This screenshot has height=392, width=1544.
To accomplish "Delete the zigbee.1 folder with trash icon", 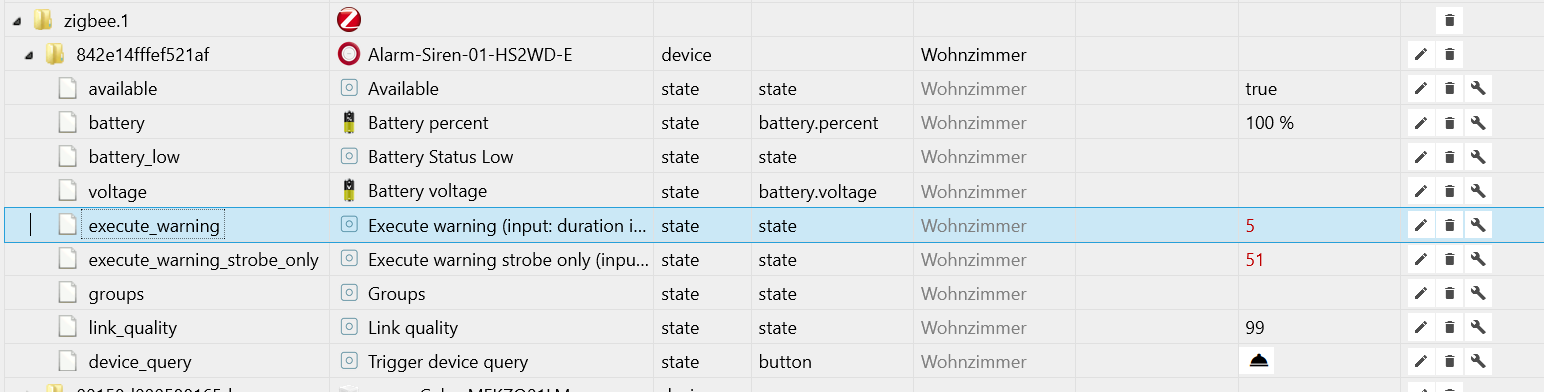I will tap(1450, 20).
